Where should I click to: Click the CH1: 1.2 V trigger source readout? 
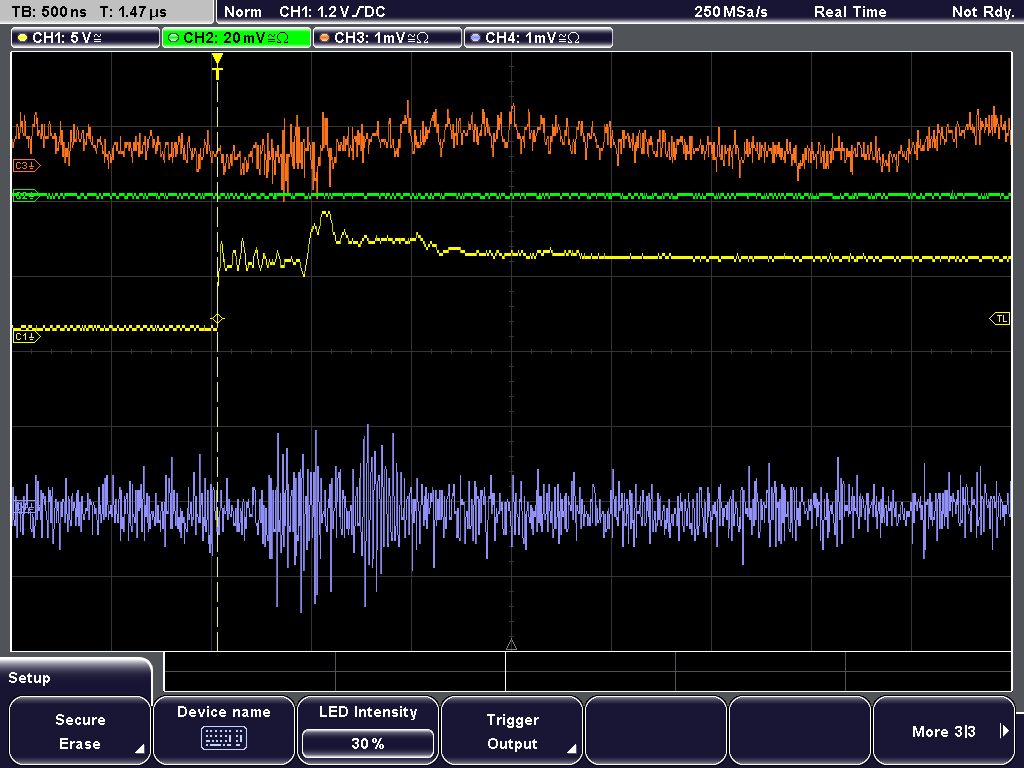click(332, 12)
